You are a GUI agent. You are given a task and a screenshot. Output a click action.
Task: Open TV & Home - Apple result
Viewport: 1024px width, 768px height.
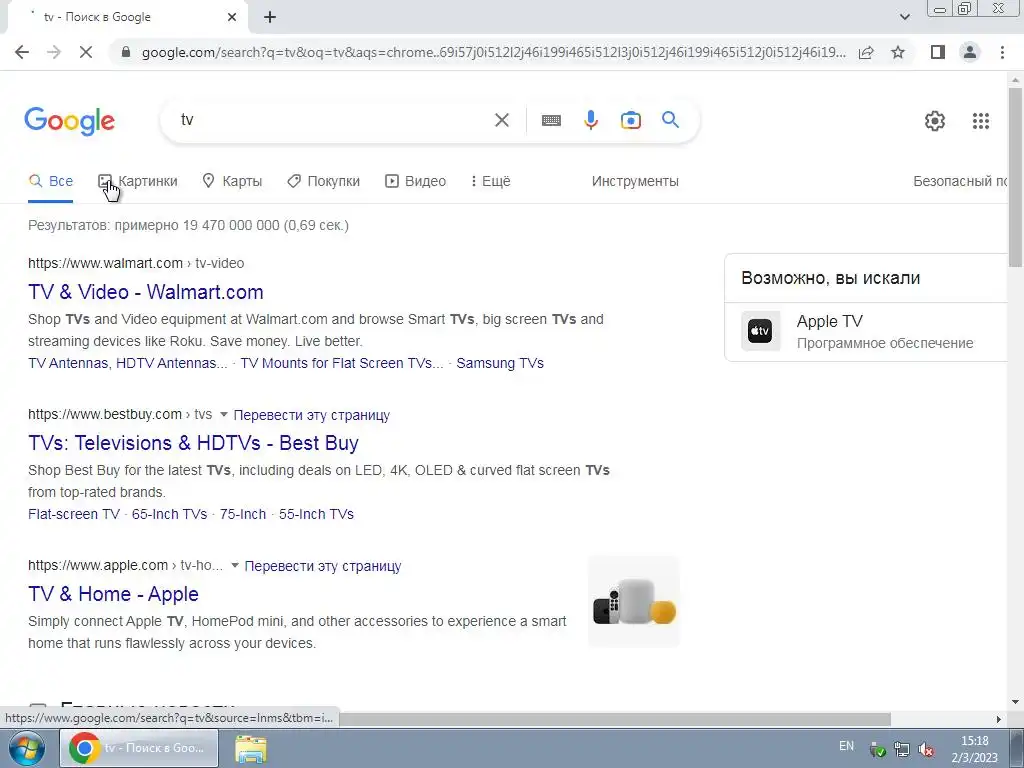[113, 594]
